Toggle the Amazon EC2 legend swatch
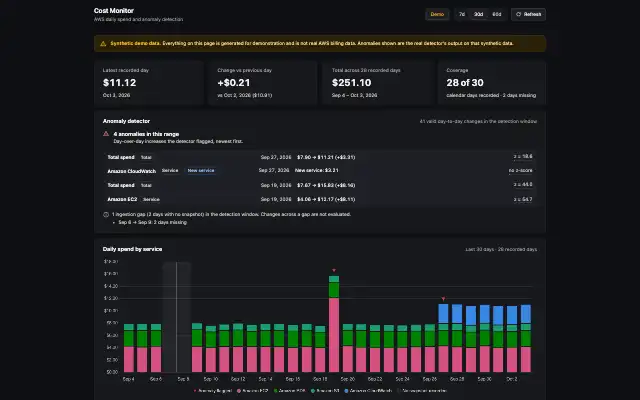640x400 pixels. pos(239,391)
